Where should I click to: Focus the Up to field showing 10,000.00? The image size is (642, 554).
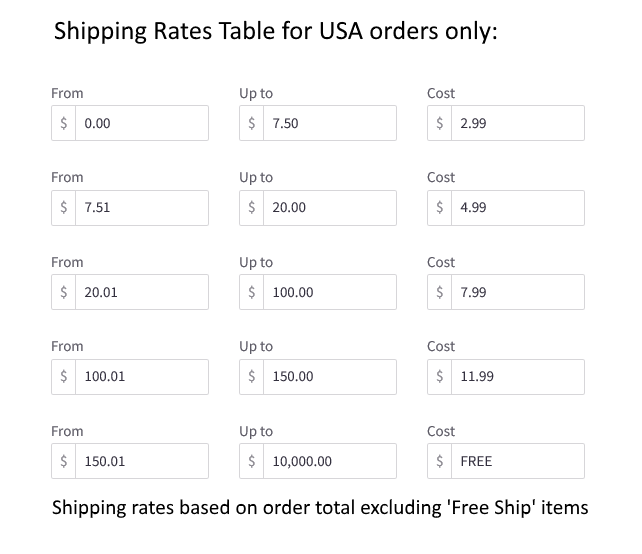pos(330,462)
